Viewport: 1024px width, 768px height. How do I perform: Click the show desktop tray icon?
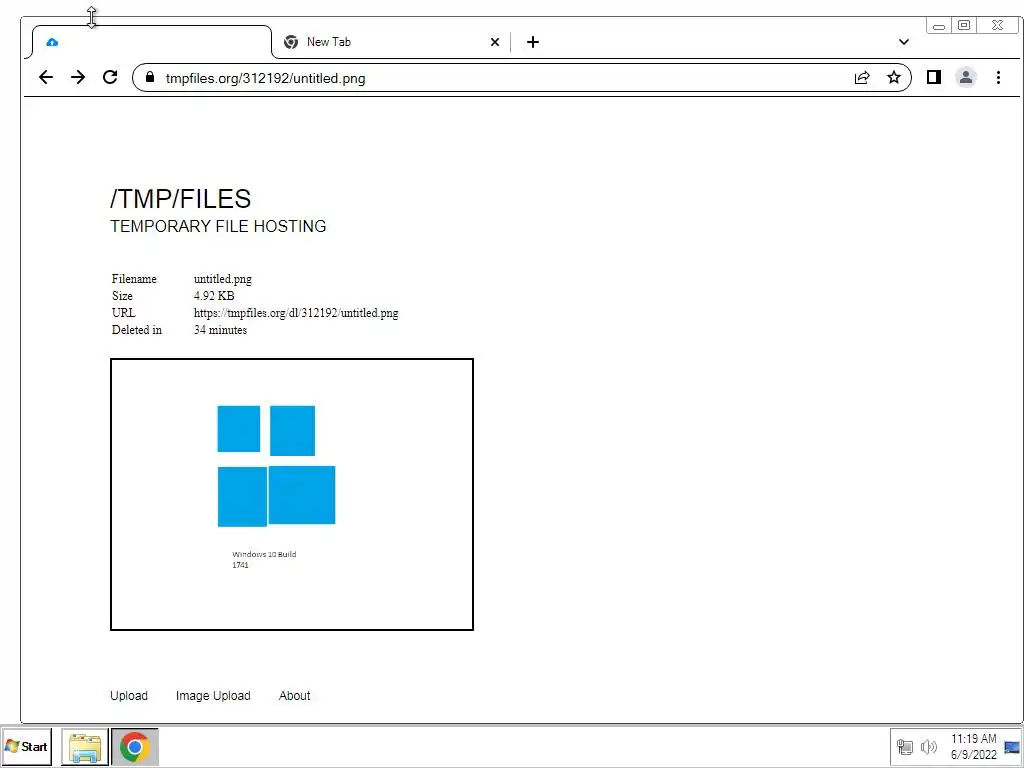click(x=1012, y=747)
